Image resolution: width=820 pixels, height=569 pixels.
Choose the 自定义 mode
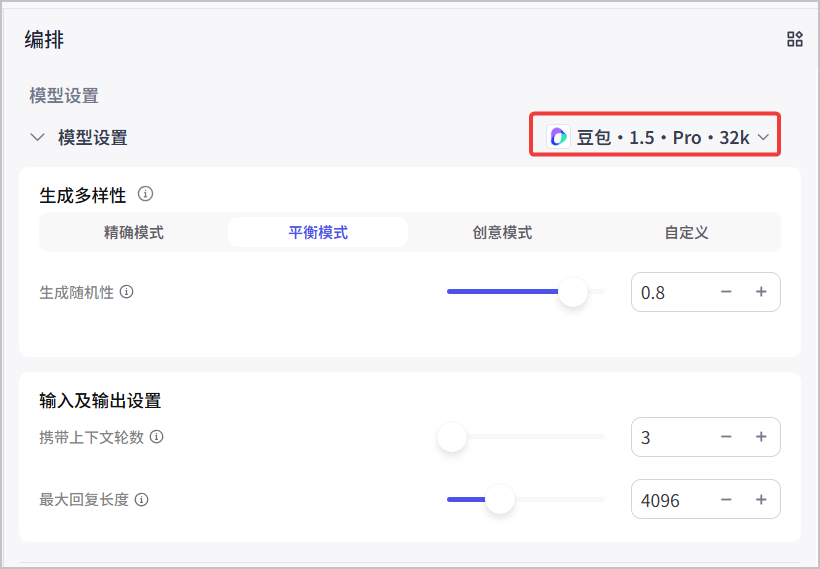[x=686, y=232]
